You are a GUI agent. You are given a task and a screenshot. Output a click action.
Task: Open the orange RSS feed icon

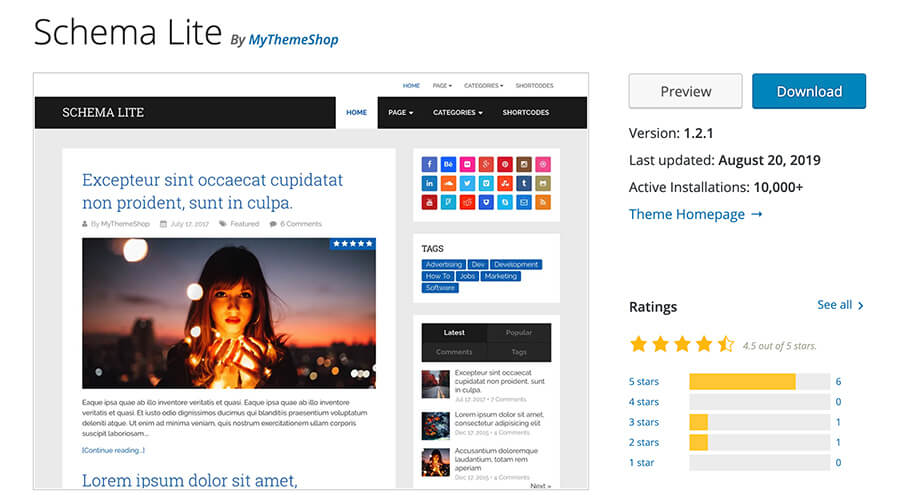pos(543,202)
